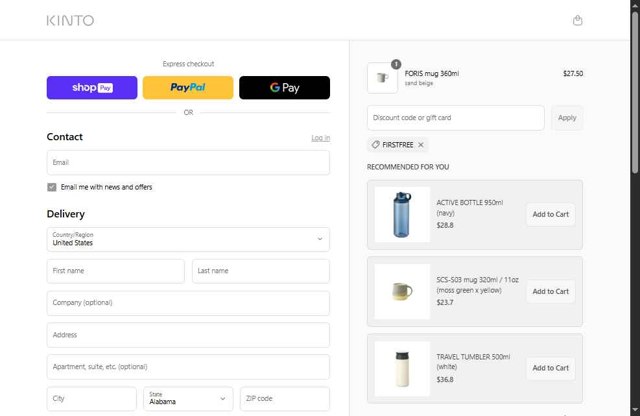This screenshot has height=416, width=640.
Task: Apply the discount code
Action: pyautogui.click(x=567, y=118)
